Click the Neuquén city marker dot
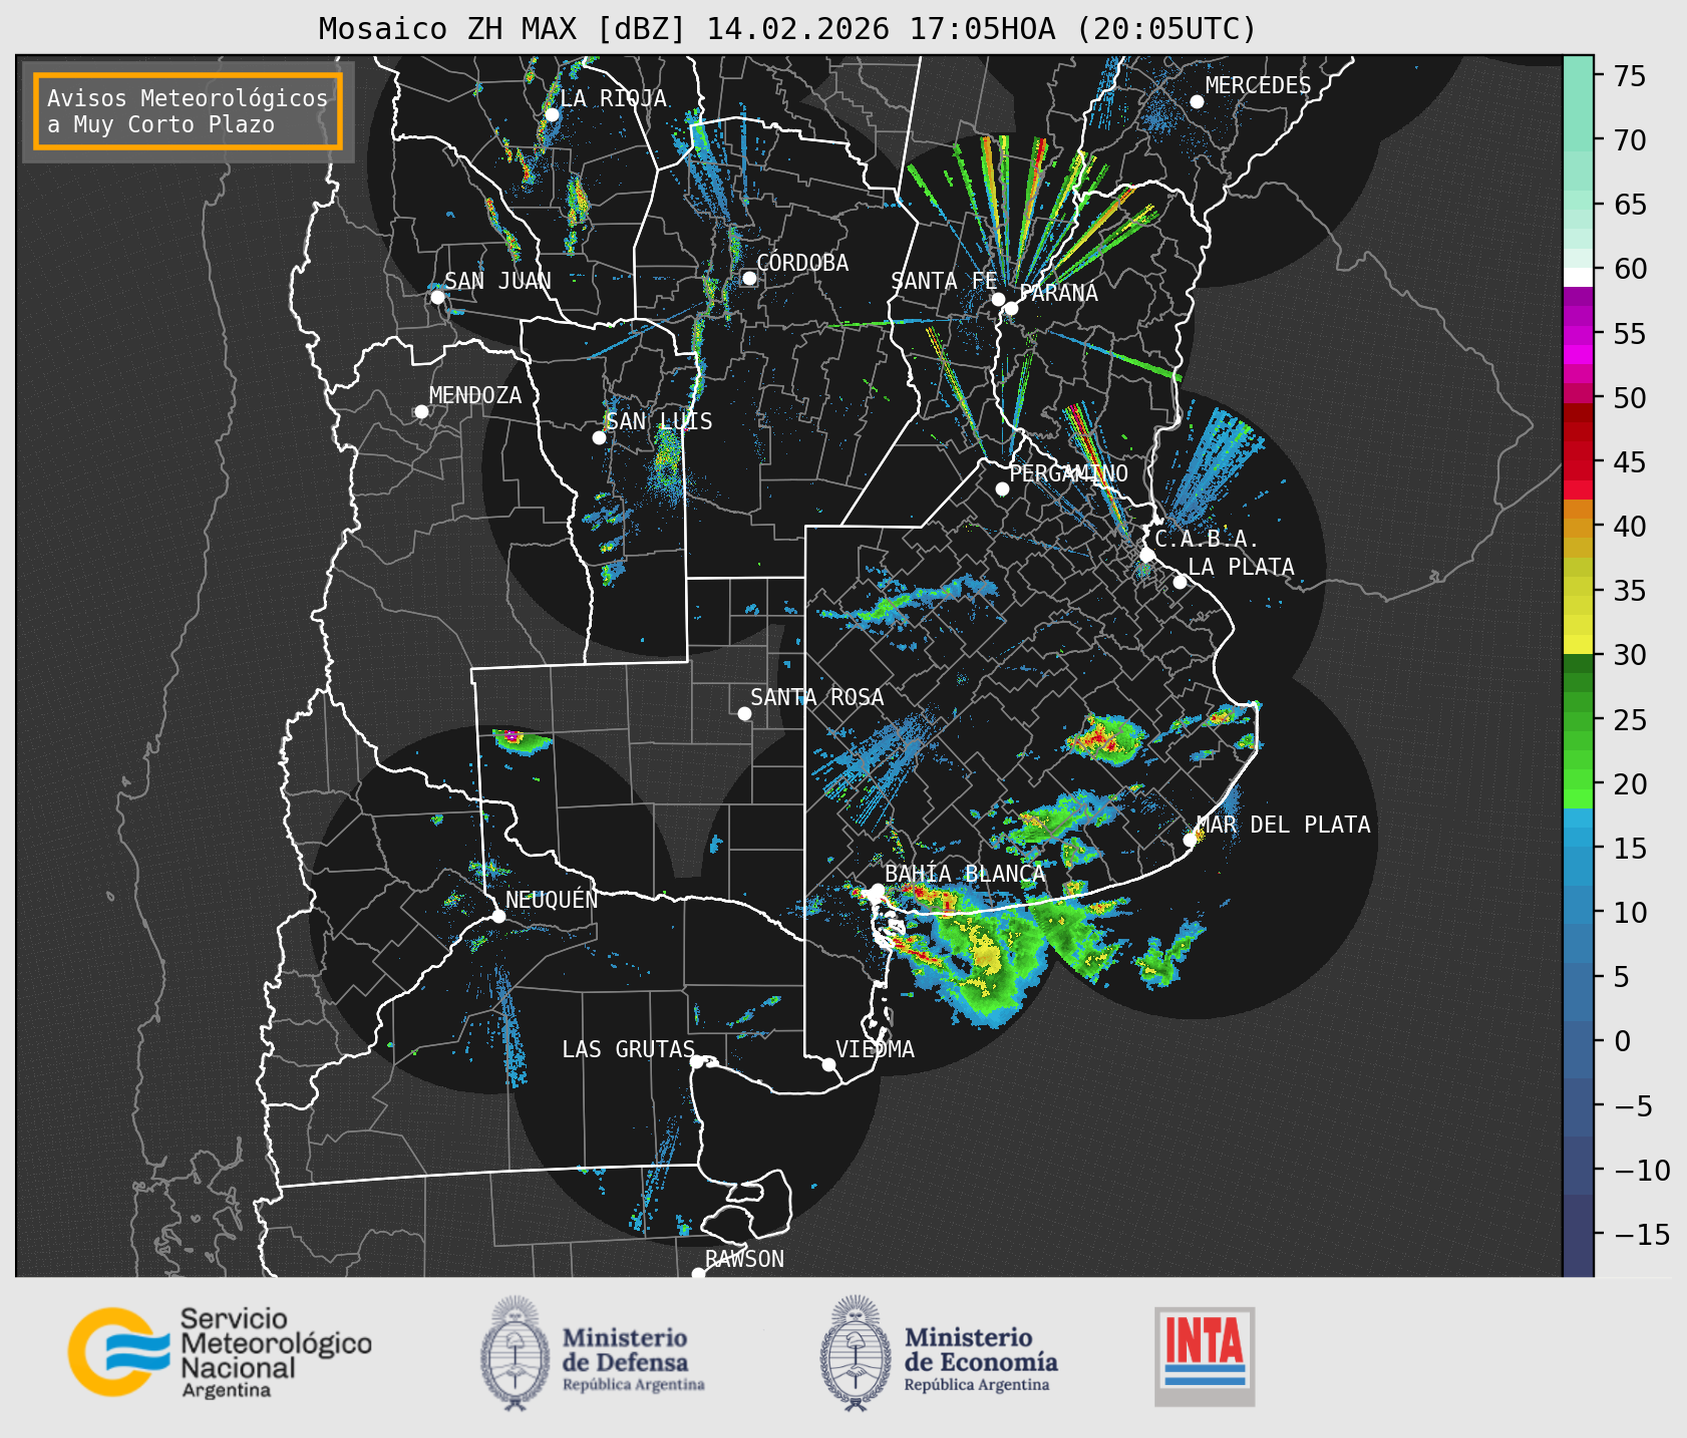 point(498,916)
